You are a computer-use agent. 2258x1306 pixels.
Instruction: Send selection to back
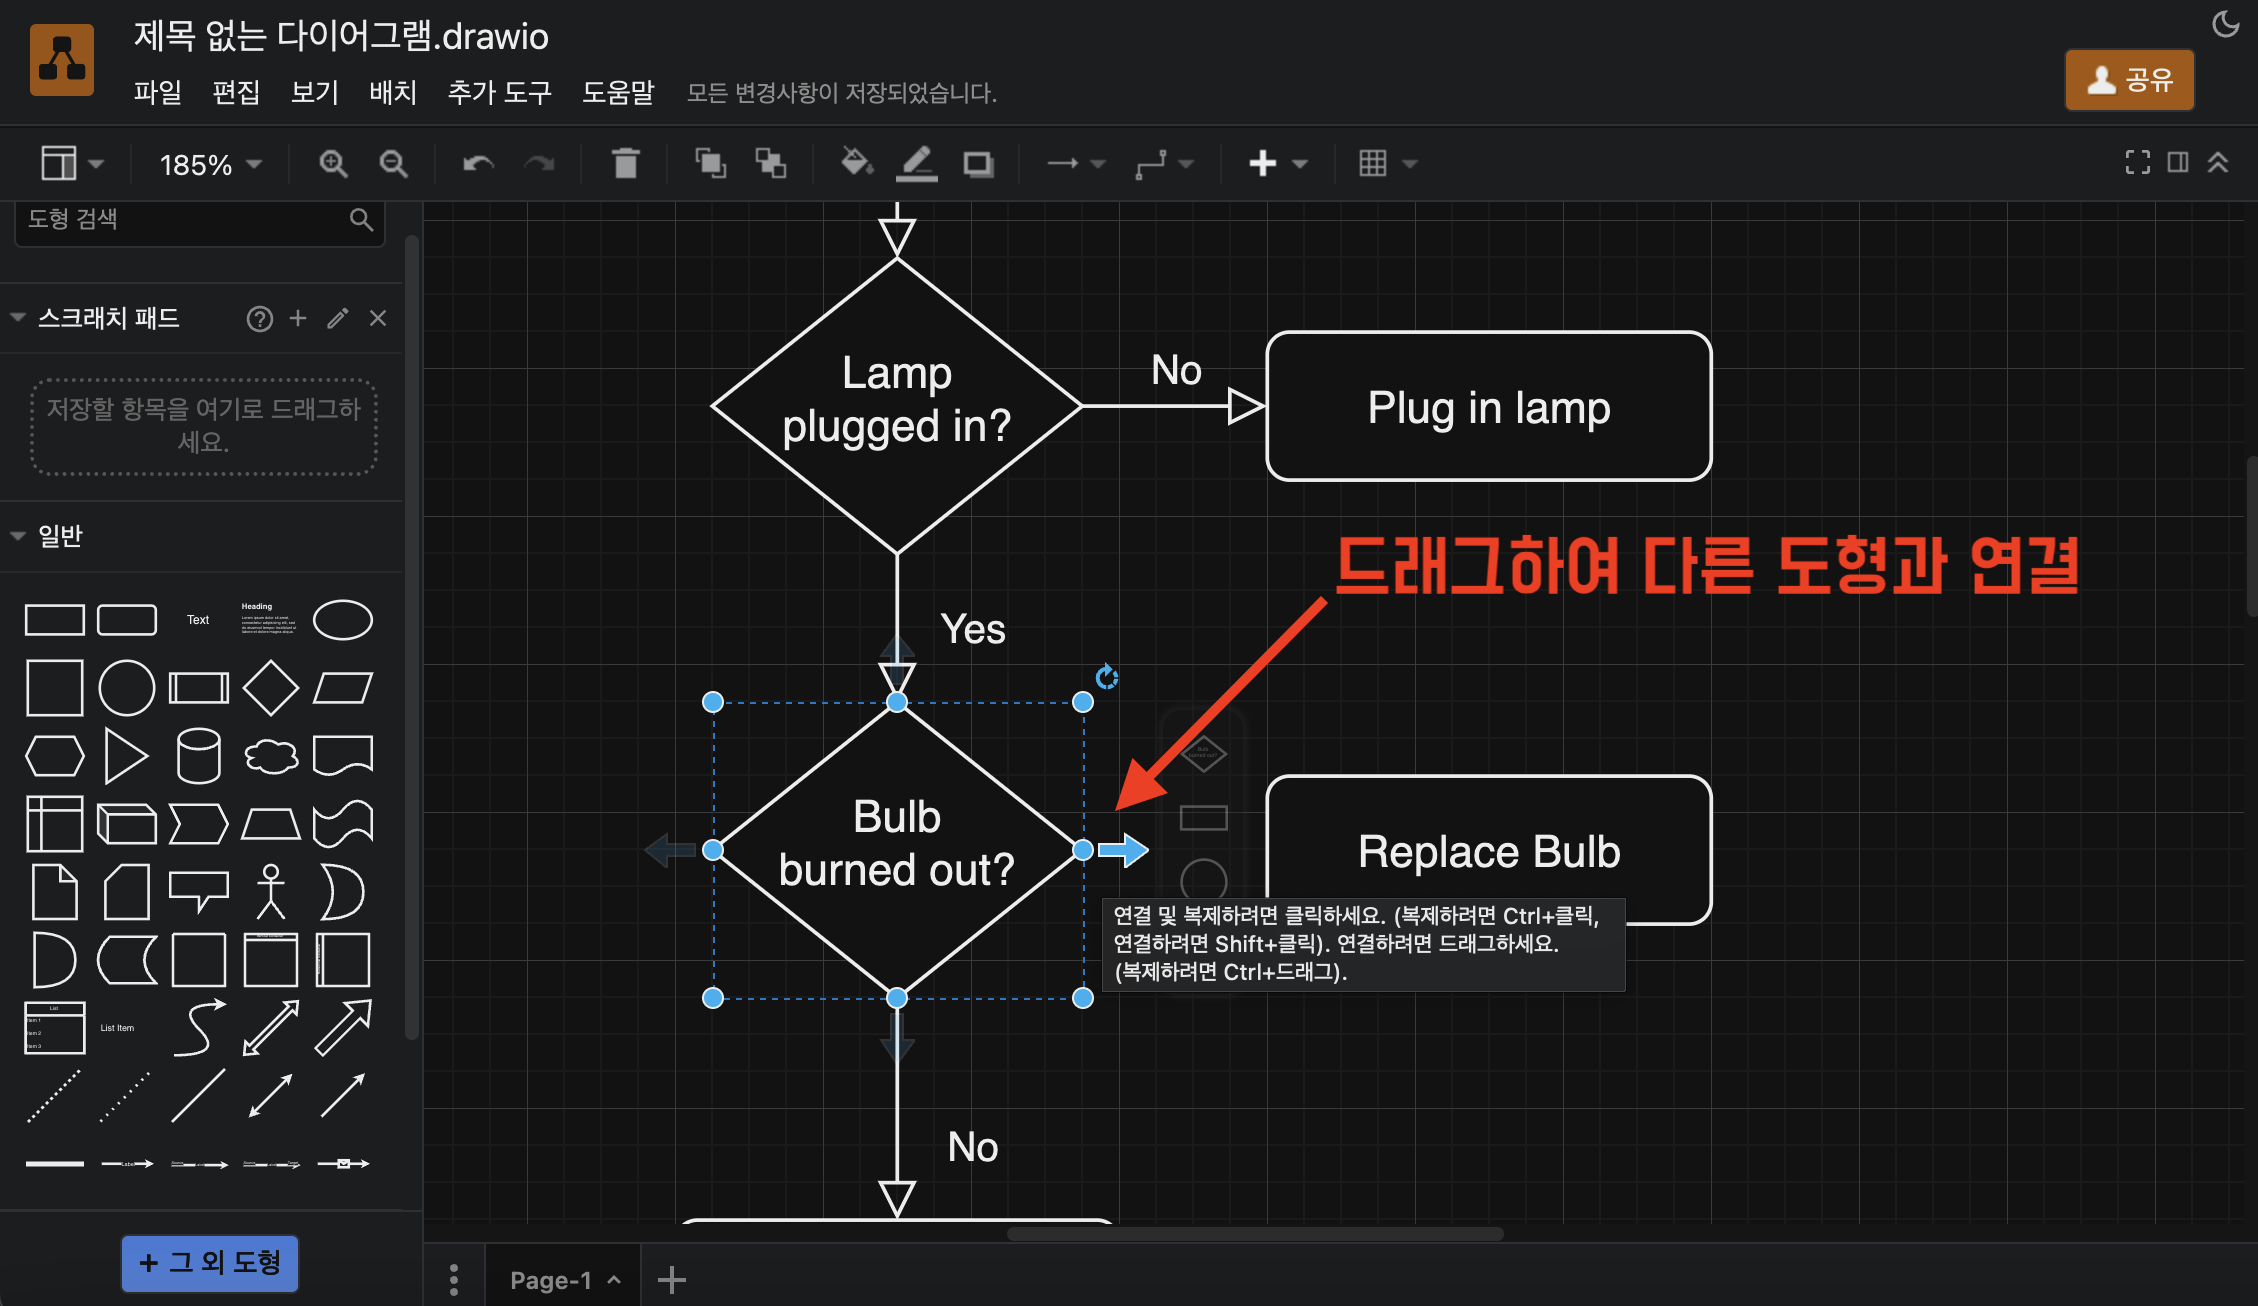click(x=770, y=163)
